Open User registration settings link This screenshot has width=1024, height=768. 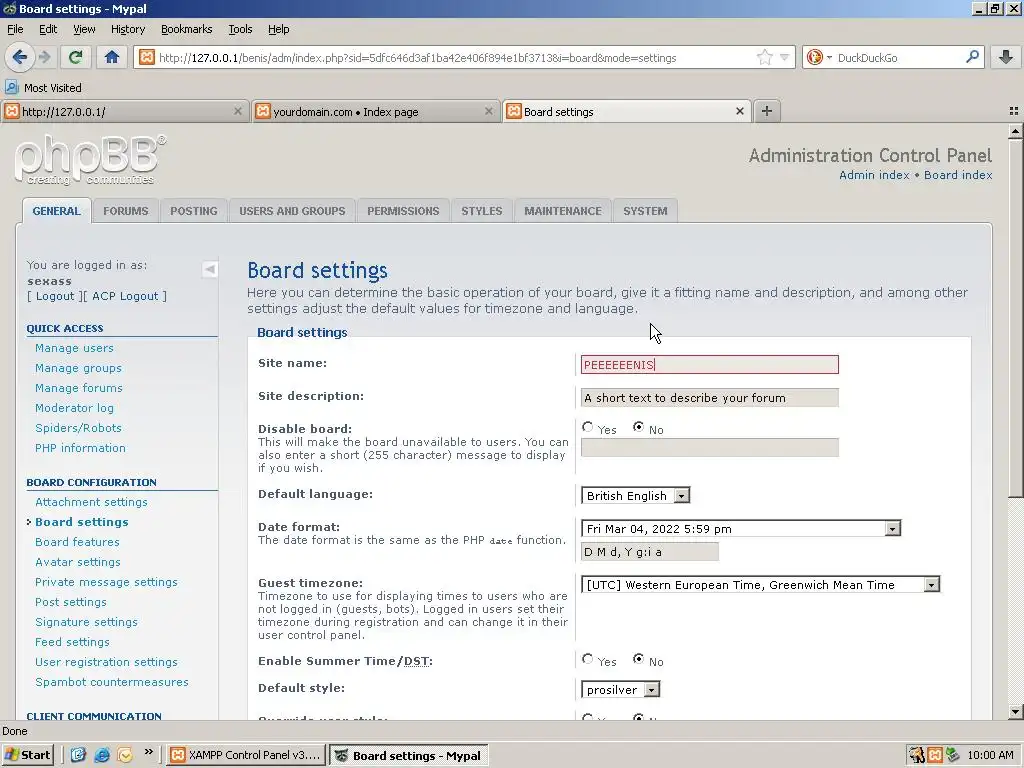point(106,662)
